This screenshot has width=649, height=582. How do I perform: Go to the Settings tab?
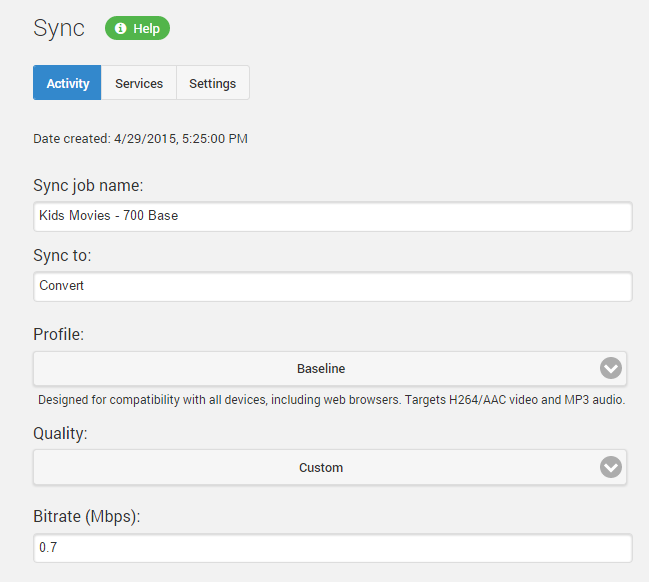(212, 83)
